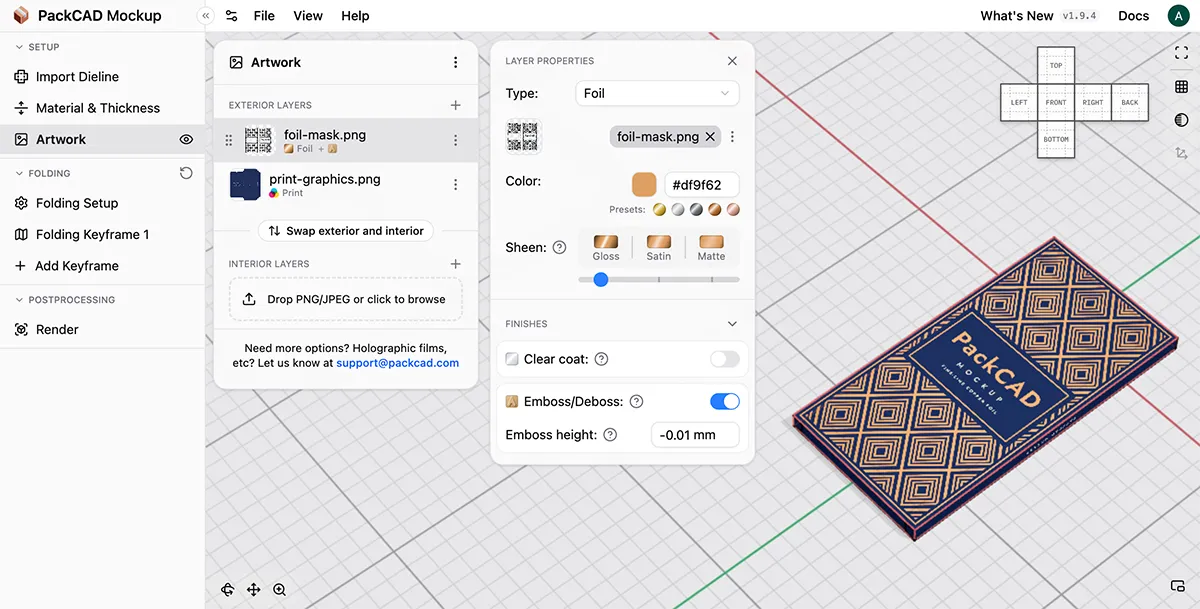Collapse the sidebar with the double-chevron button
This screenshot has width=1200, height=609.
click(205, 16)
